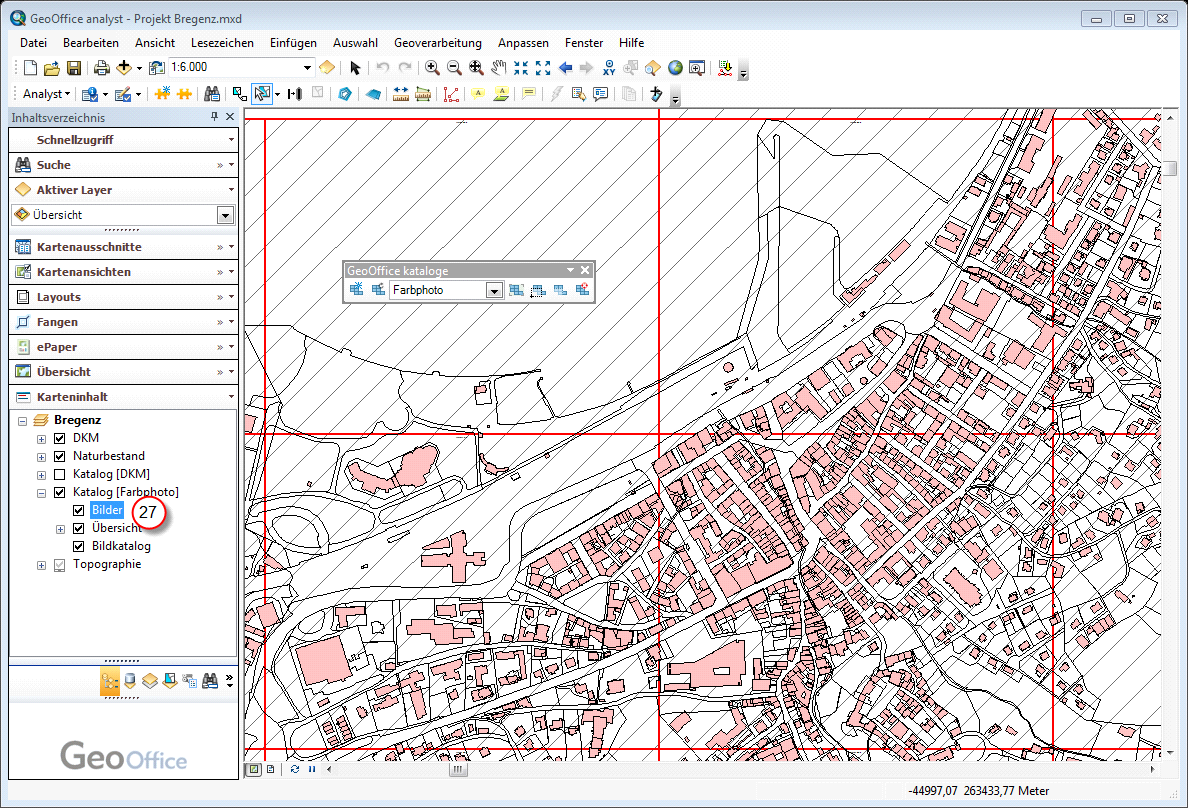Uncheck the DKM layer checkbox

59,439
